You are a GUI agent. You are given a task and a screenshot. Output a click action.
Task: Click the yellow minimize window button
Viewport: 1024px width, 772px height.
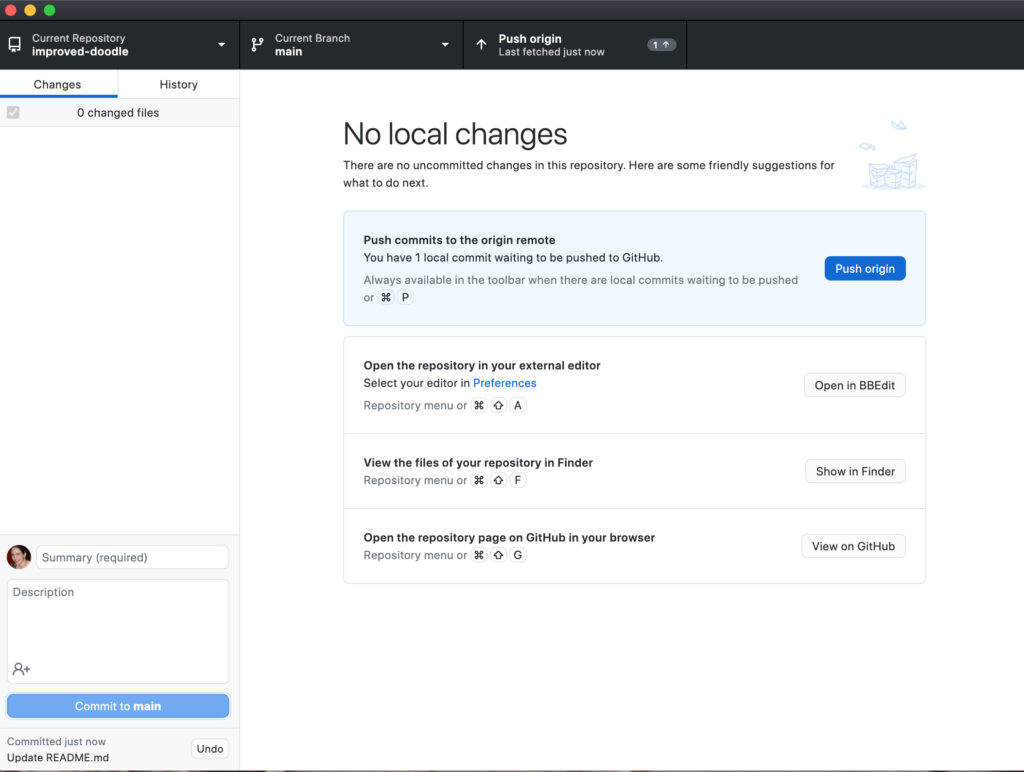click(x=30, y=10)
